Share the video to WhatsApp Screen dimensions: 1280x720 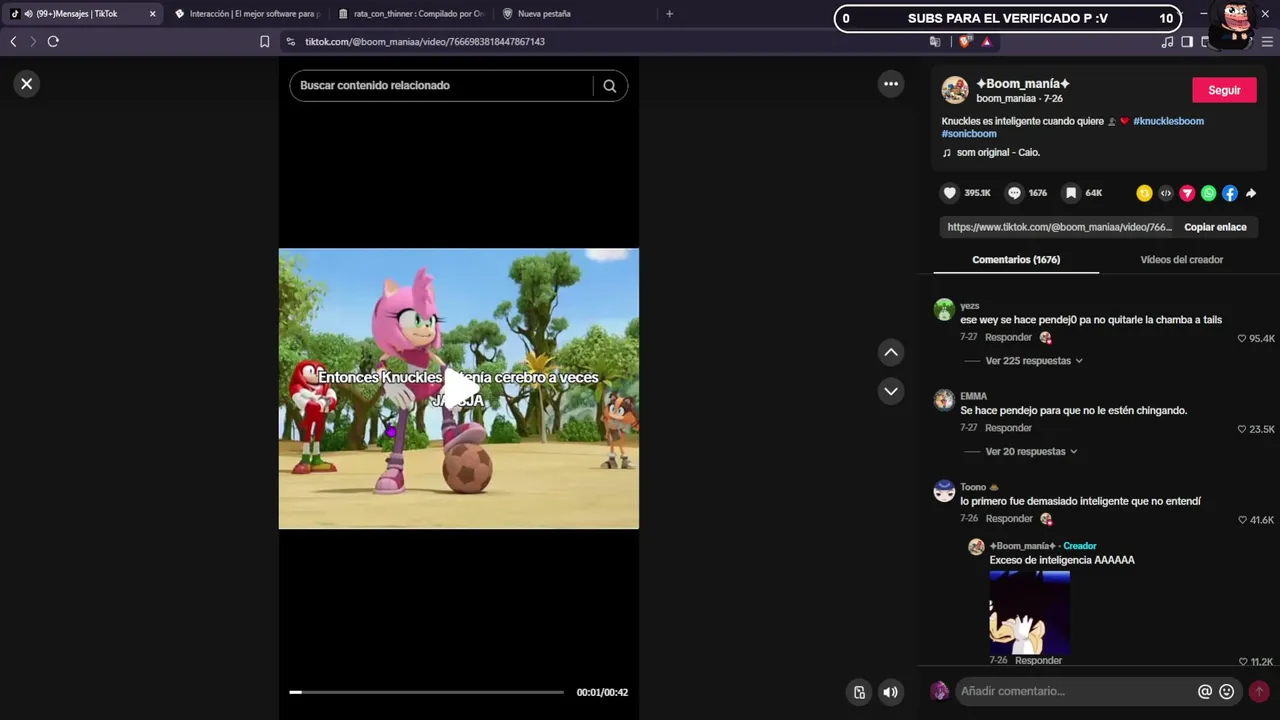1208,193
